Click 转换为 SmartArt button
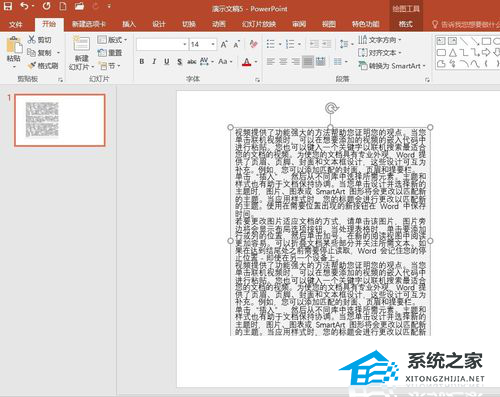Viewport: 500px width, 397px height. click(392, 66)
